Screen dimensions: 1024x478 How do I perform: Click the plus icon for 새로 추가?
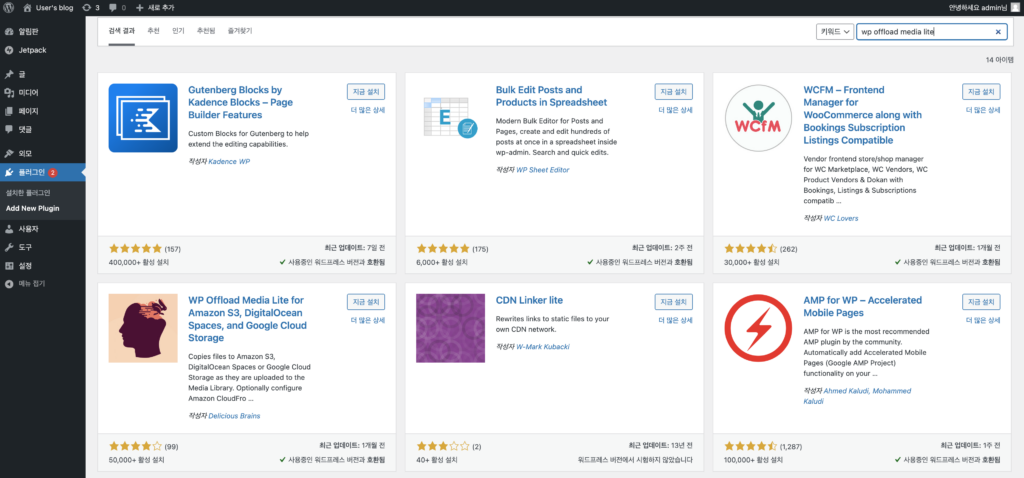click(140, 8)
